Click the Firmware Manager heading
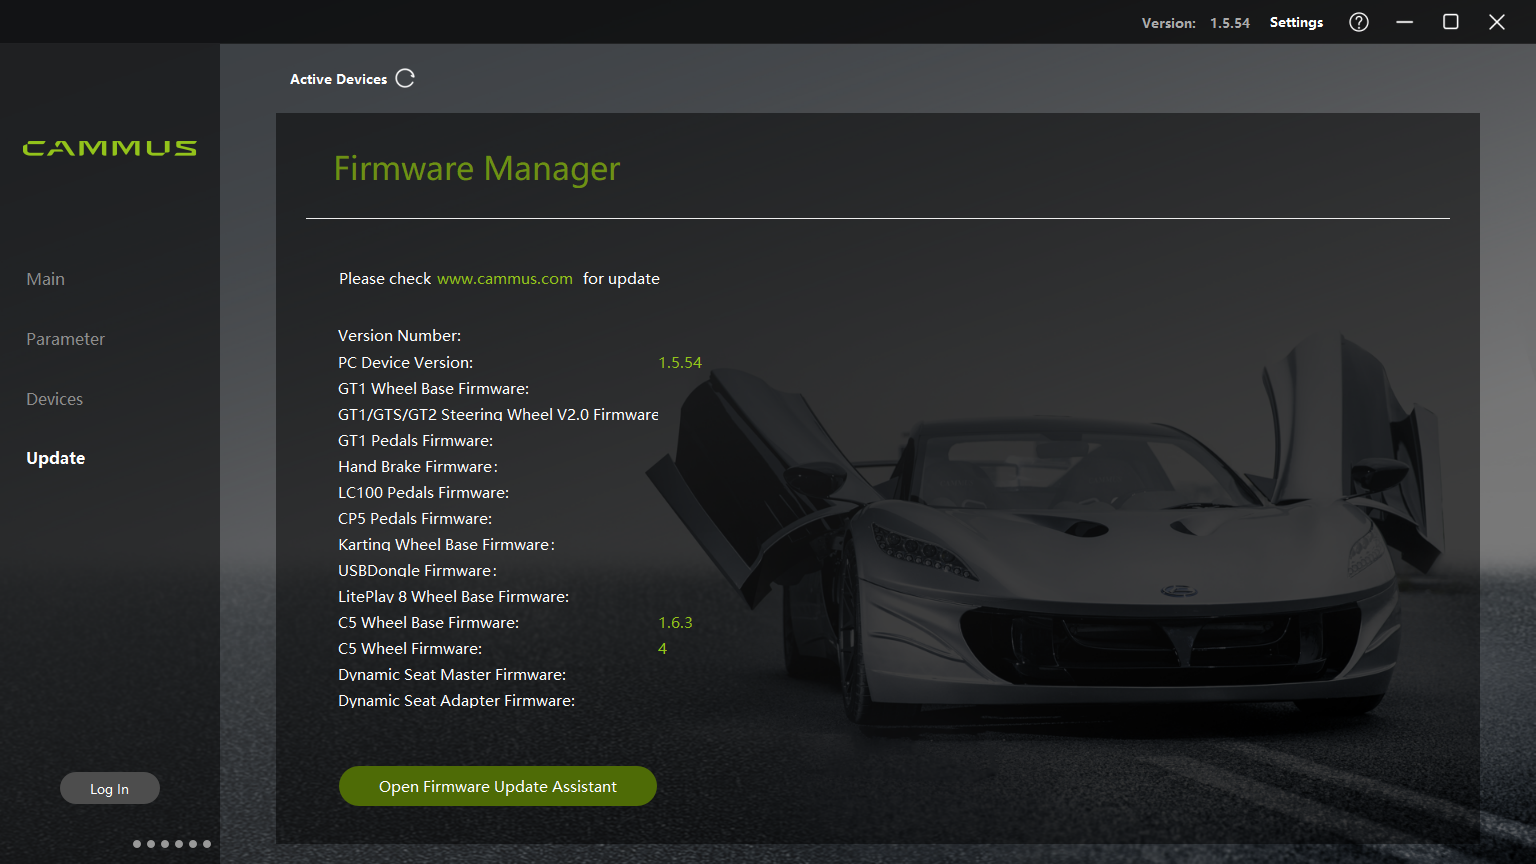The width and height of the screenshot is (1536, 864). point(477,169)
